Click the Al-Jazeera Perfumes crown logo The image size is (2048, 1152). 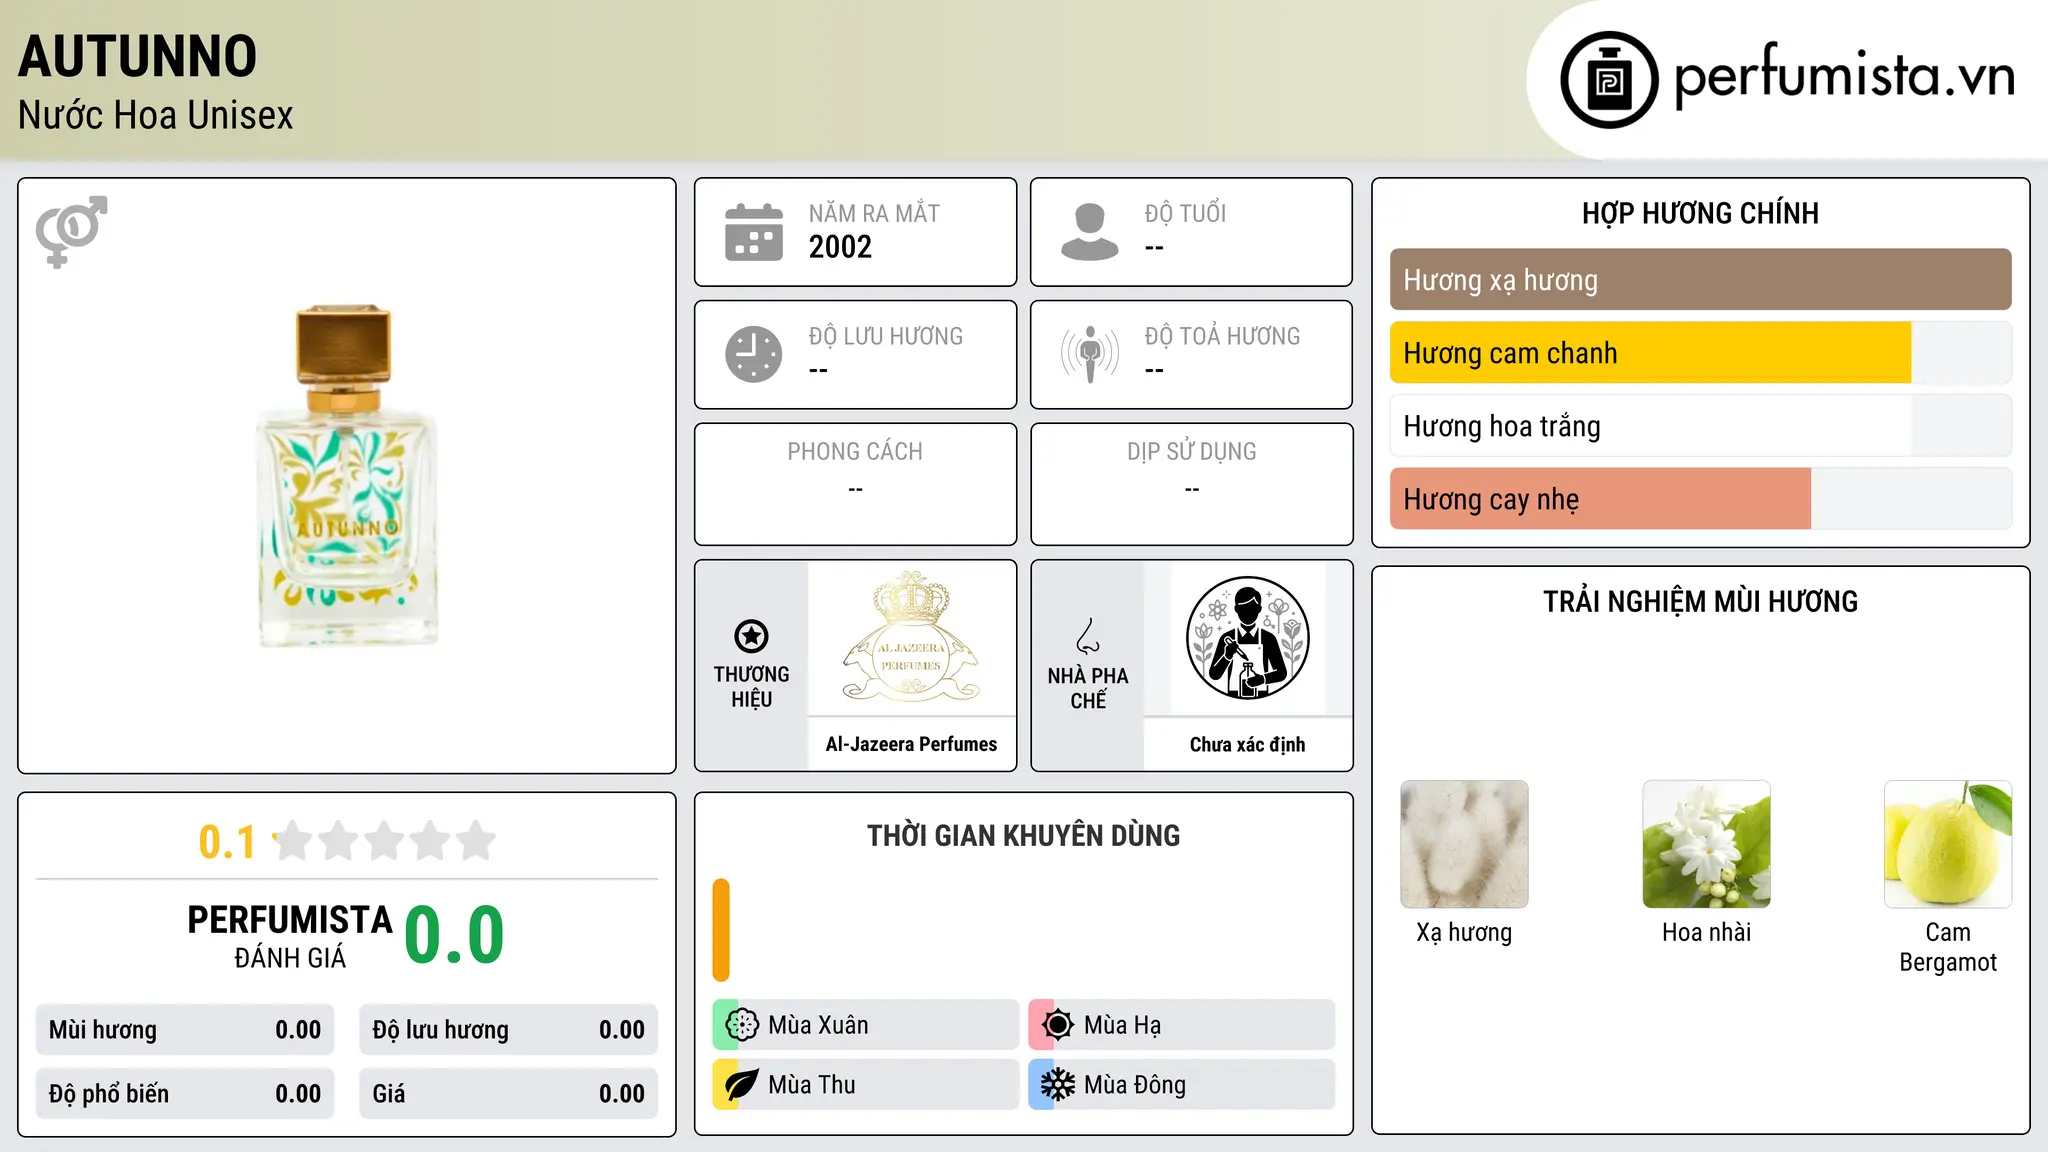(911, 636)
